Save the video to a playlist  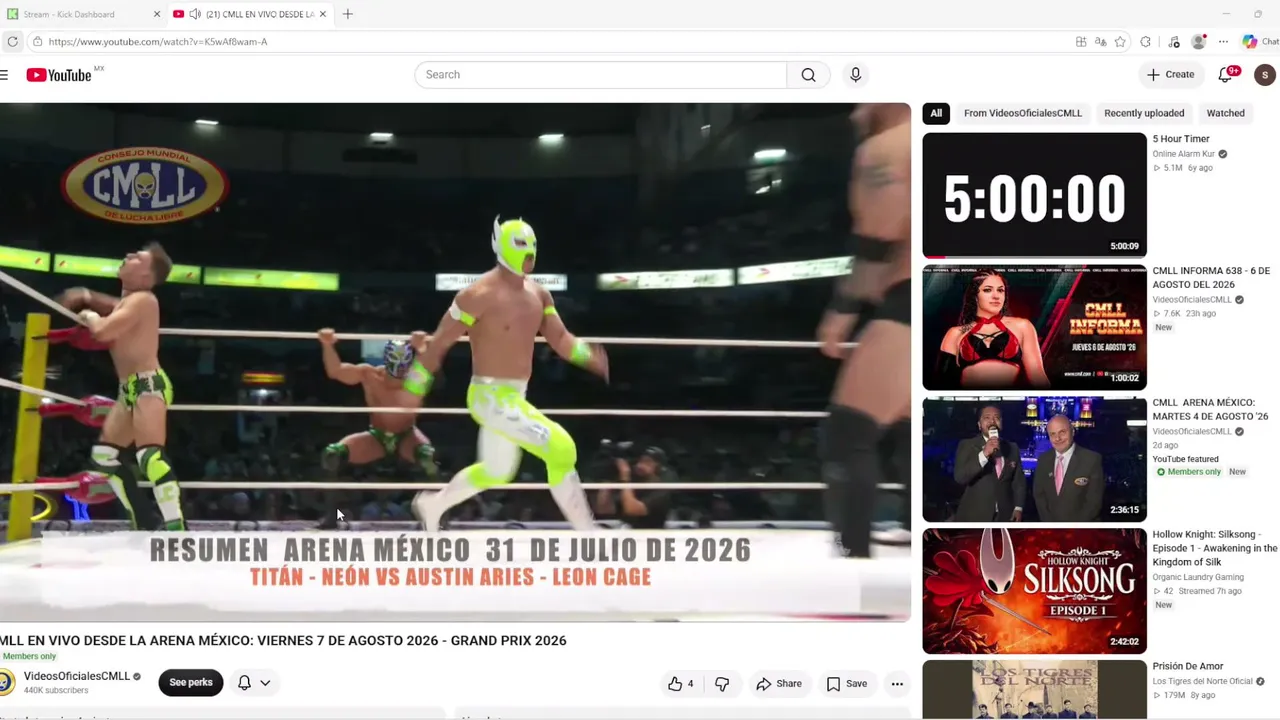[x=847, y=684]
